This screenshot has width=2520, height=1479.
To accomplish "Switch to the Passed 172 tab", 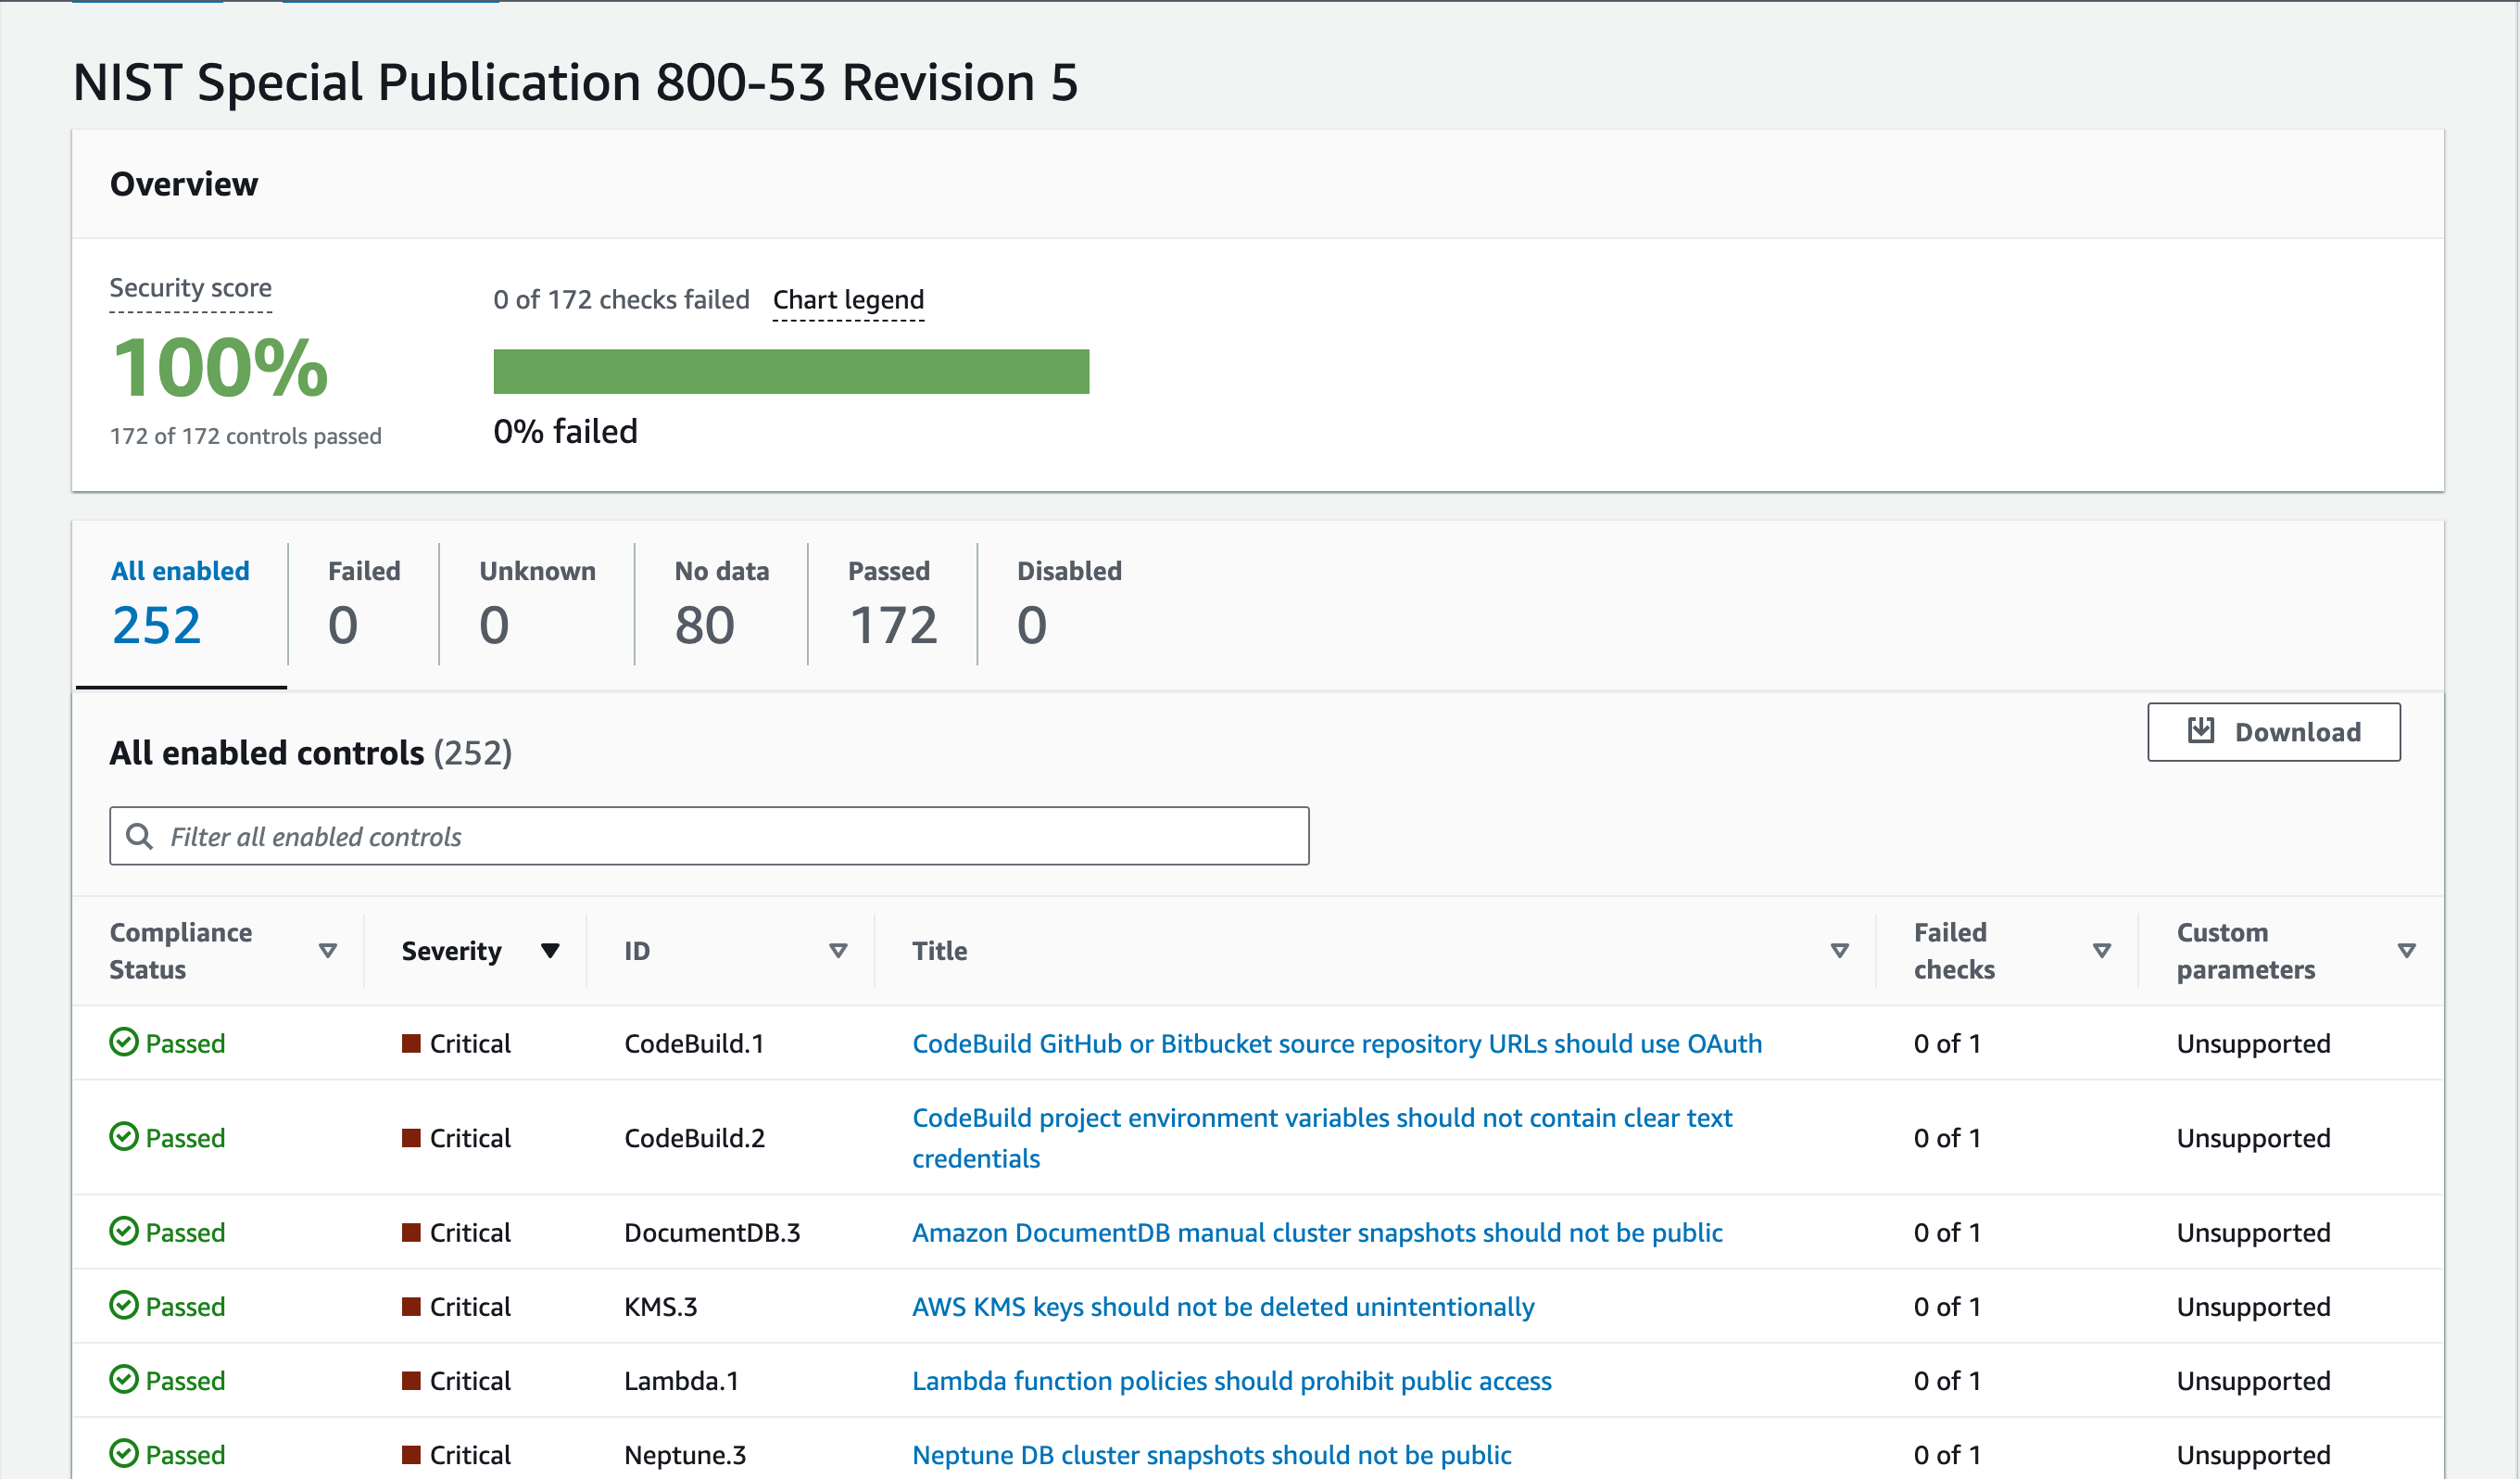I will tap(892, 605).
